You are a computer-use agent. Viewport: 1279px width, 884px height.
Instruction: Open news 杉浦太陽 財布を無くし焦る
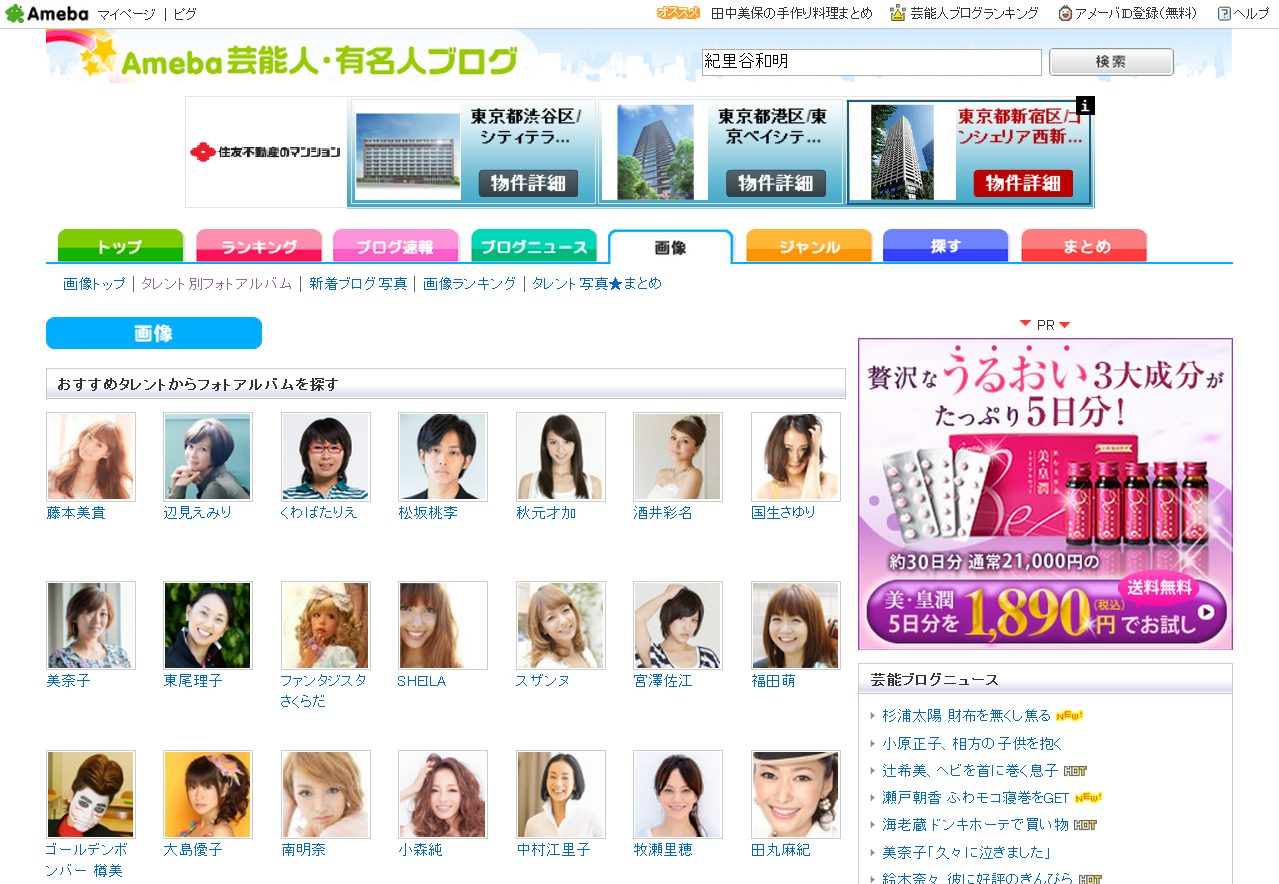967,716
